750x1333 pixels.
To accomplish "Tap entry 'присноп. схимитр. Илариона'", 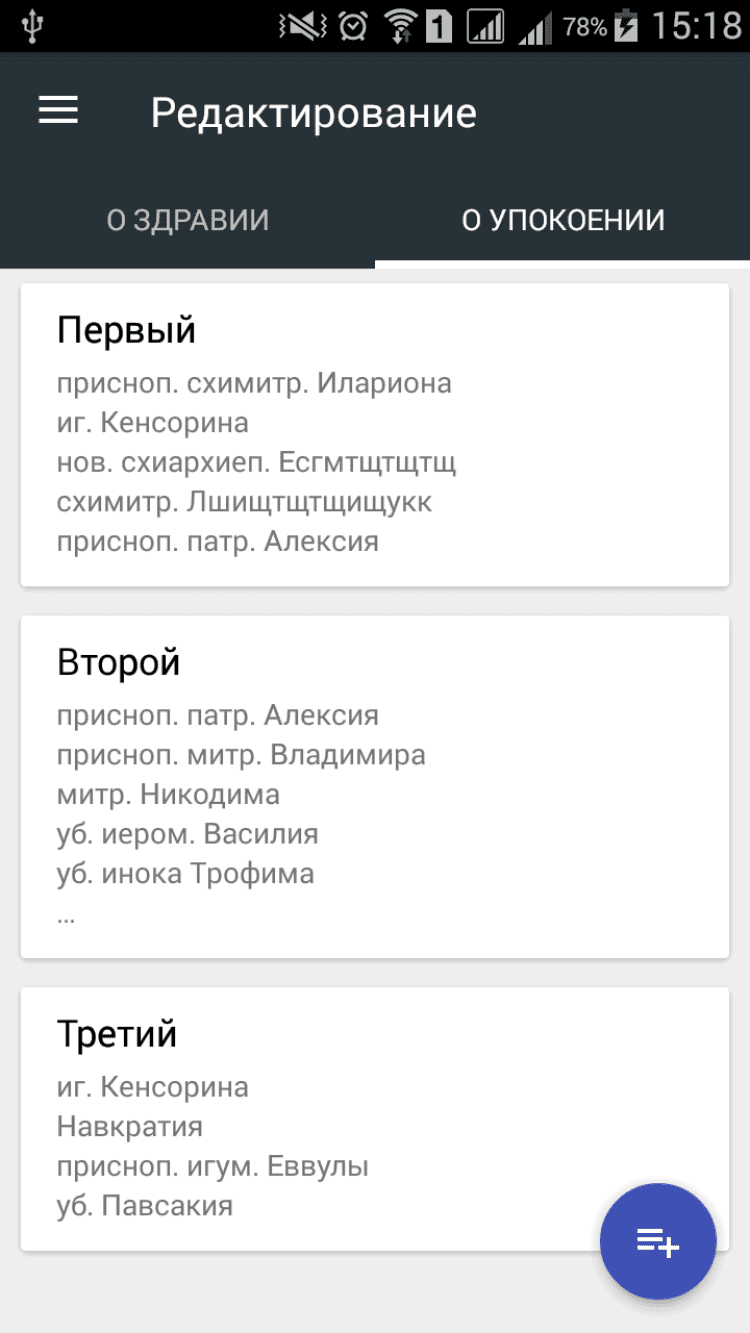I will [x=254, y=383].
